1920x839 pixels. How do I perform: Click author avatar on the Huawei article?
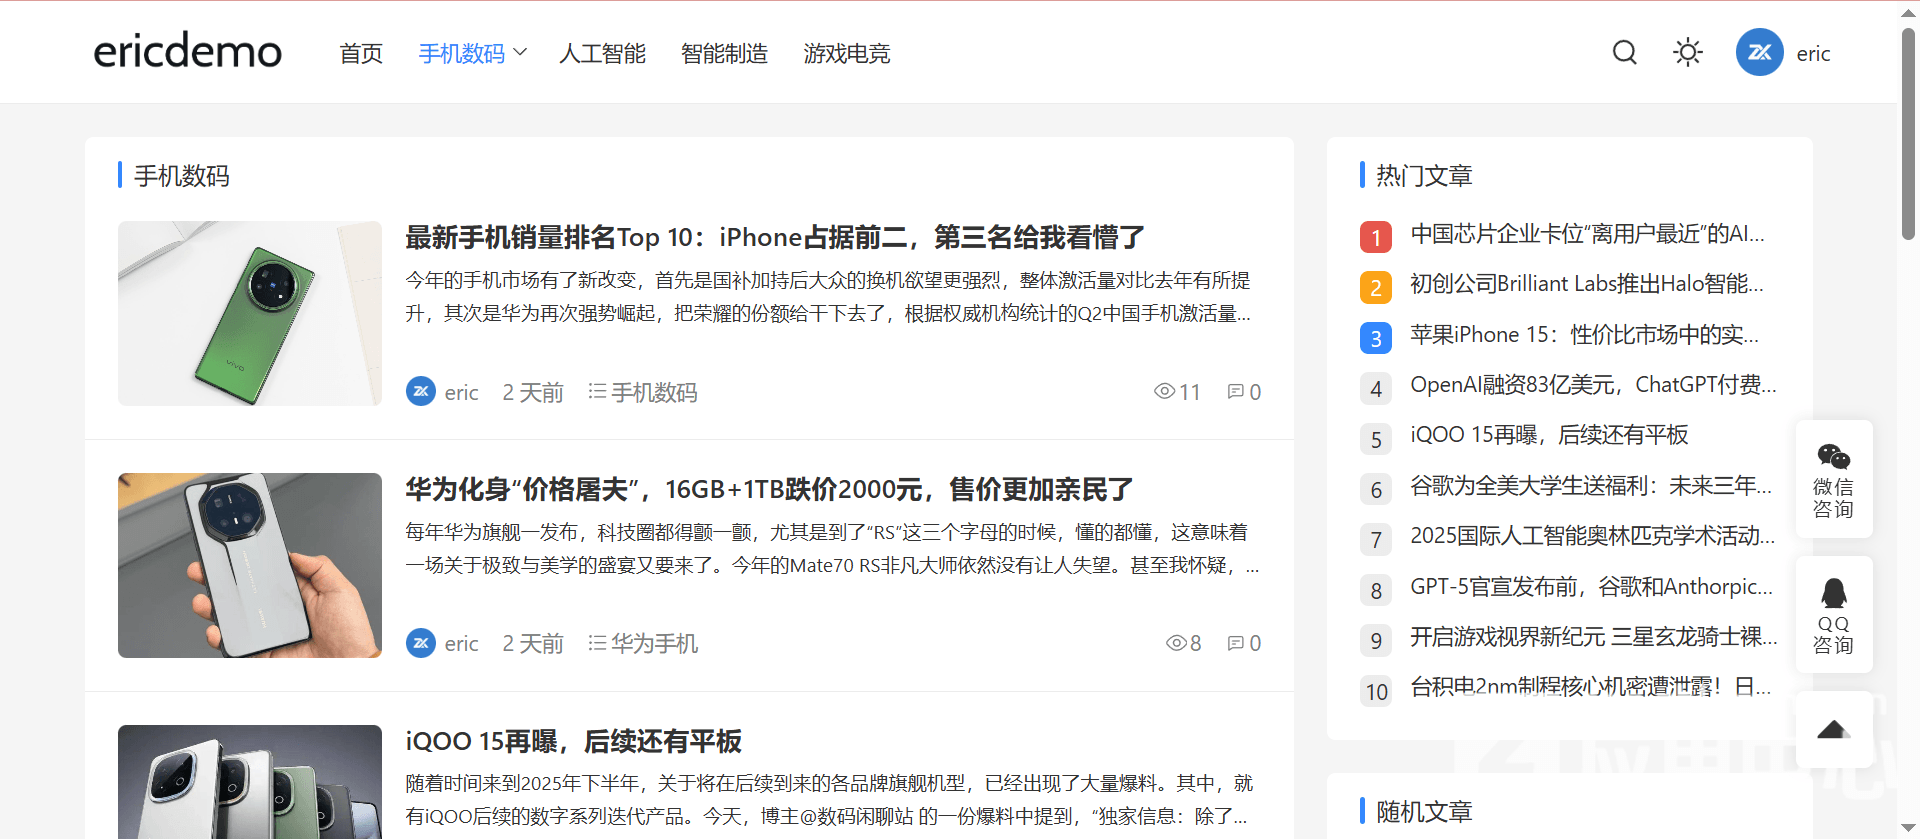click(421, 643)
